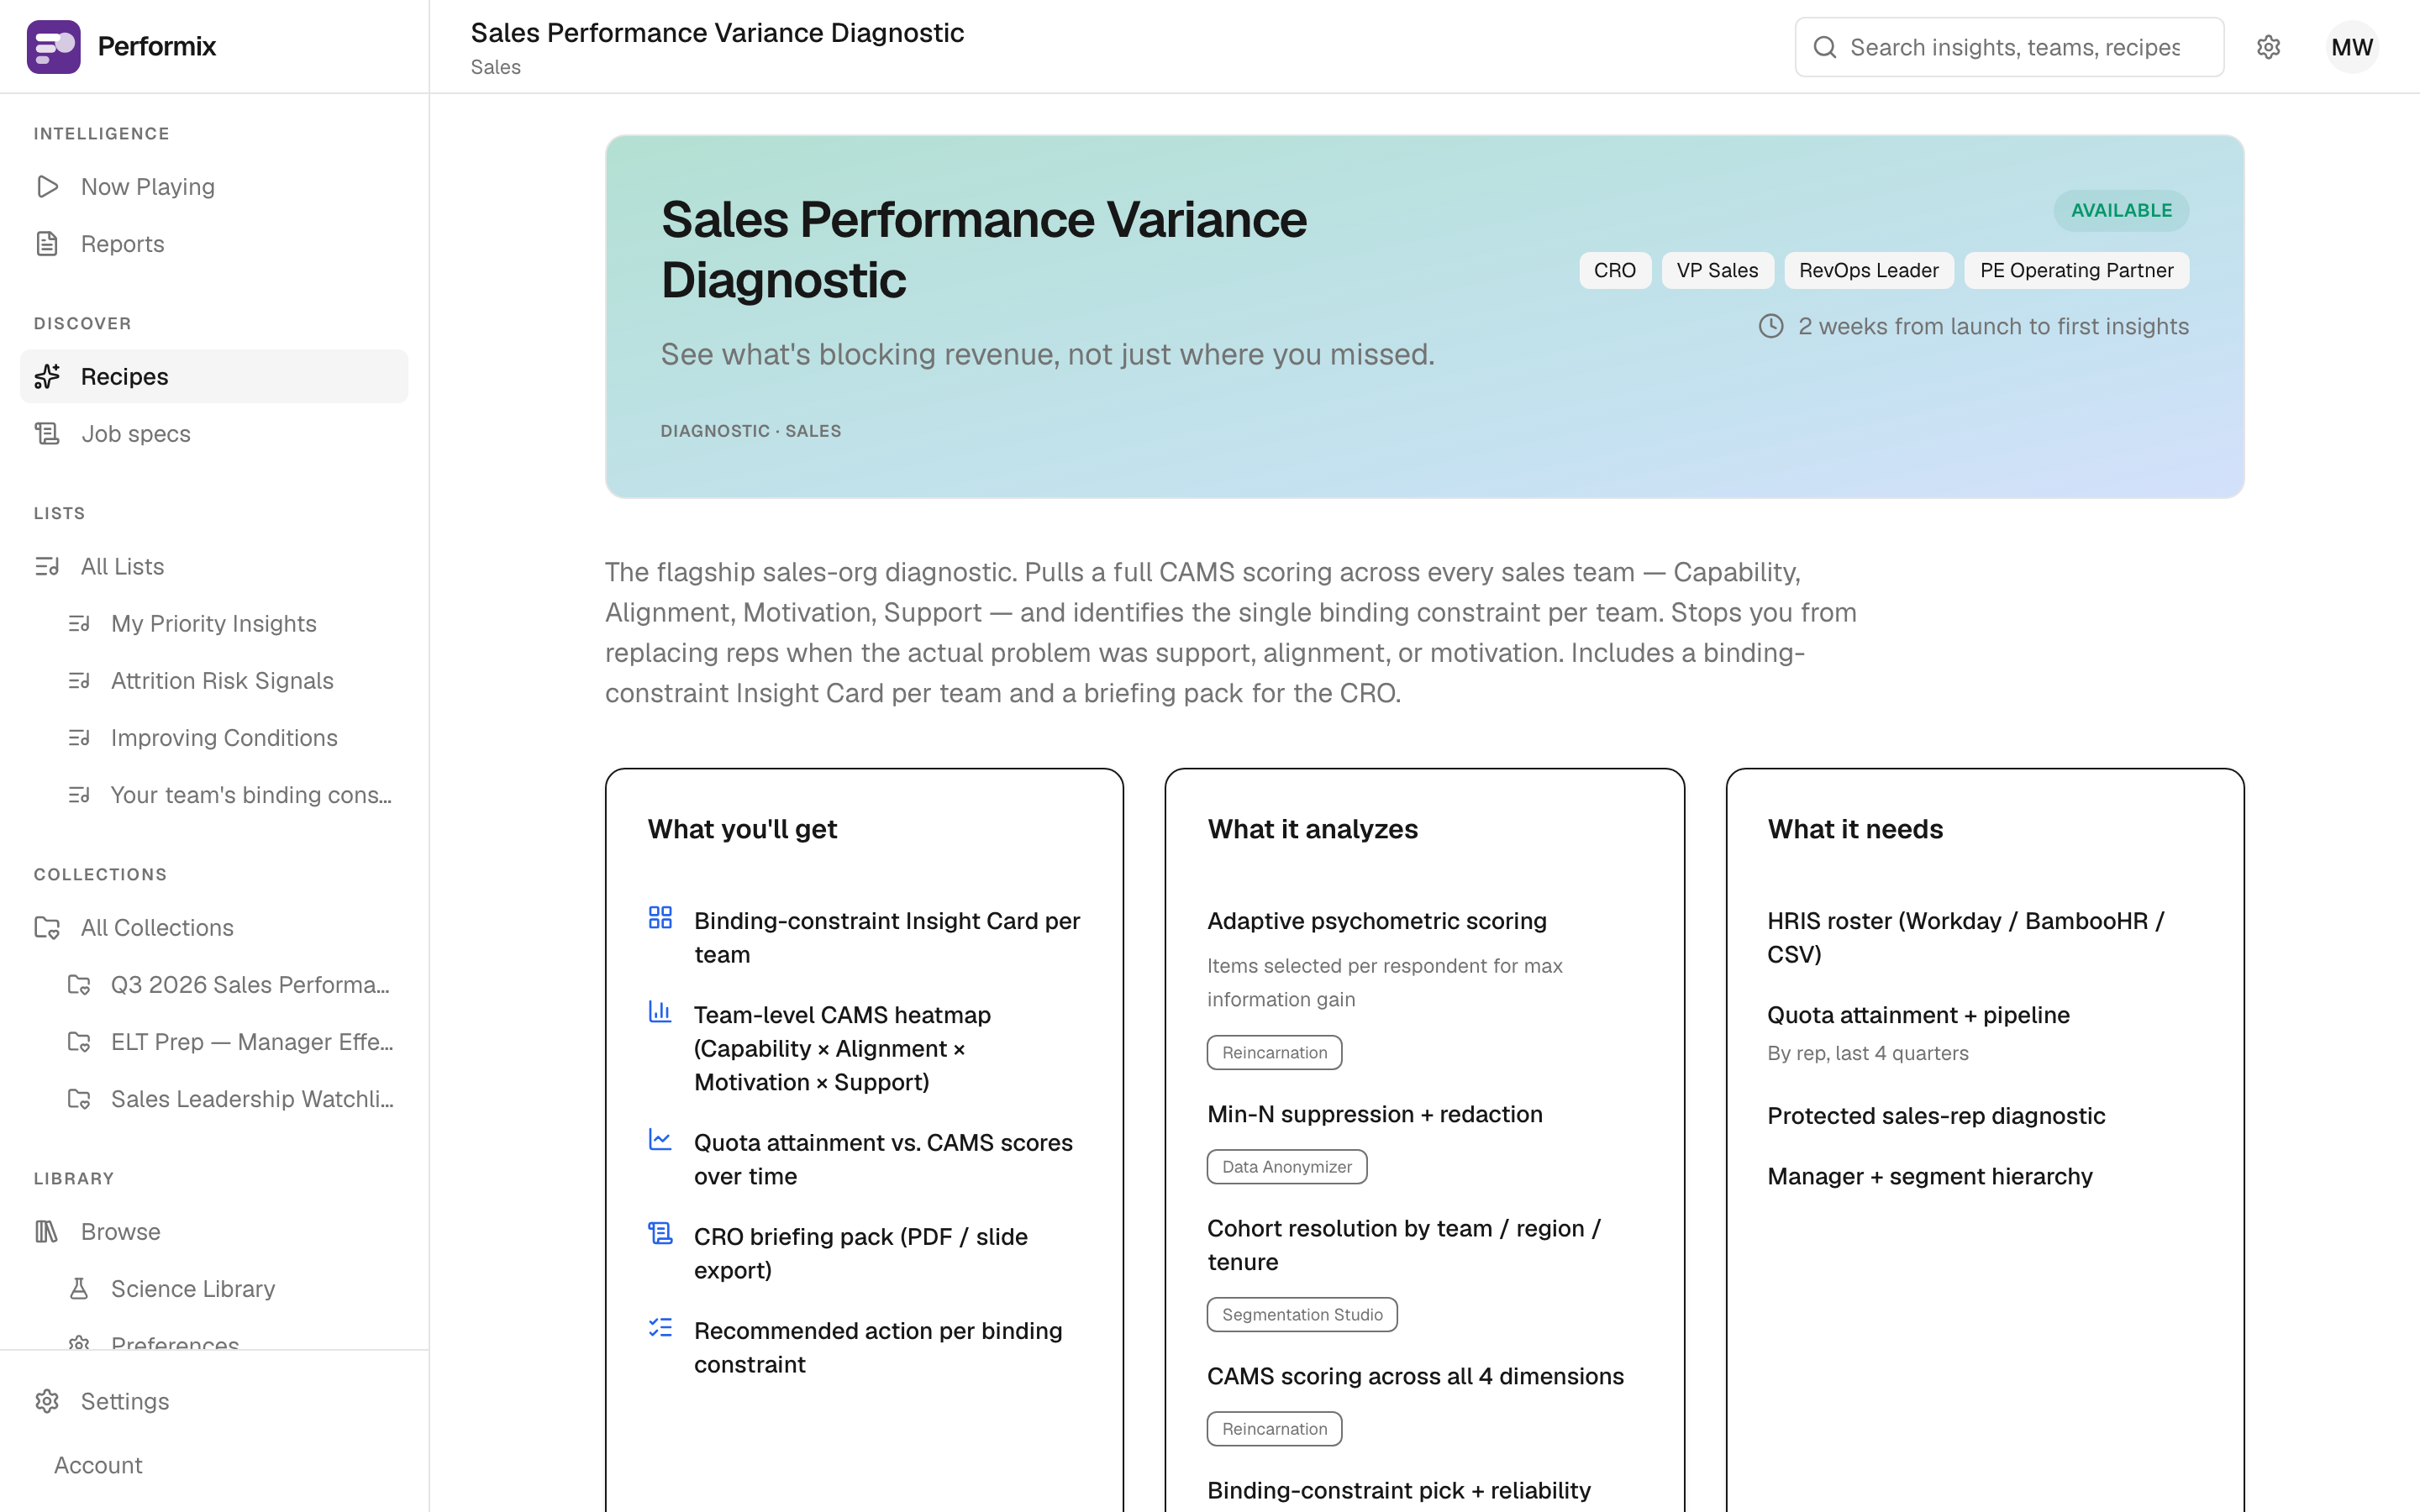Screen dimensions: 2420x1512
Task: Click the CRO briefing pack scroll icon
Action: 660,1233
